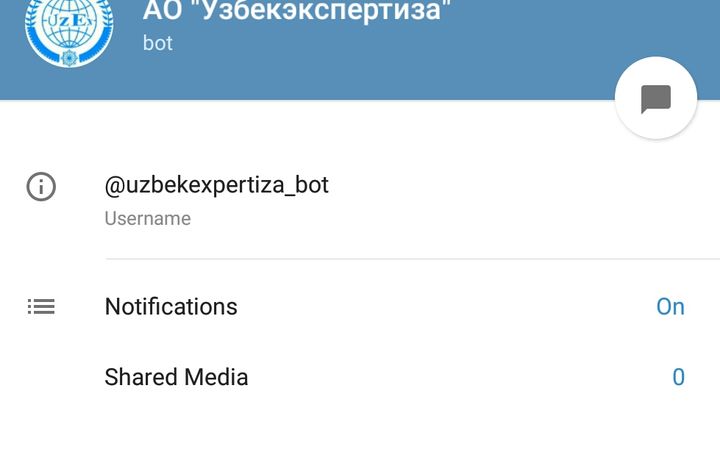Tap the divider line under Username

pyautogui.click(x=412, y=259)
